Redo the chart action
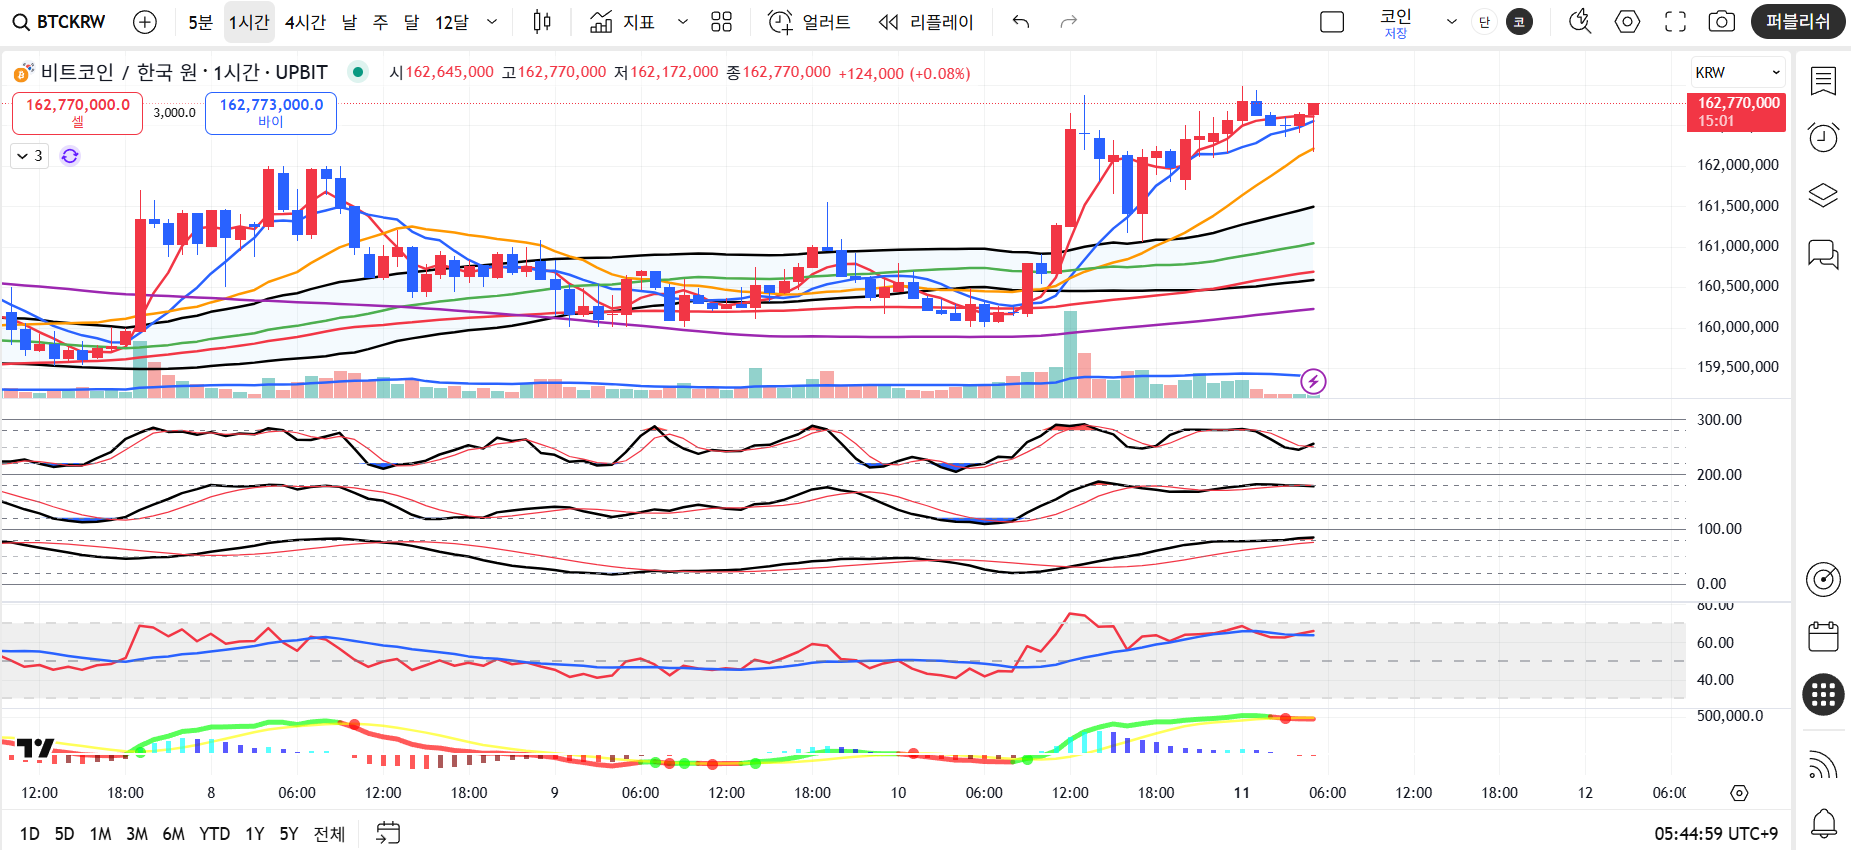This screenshot has height=850, width=1851. click(1068, 22)
